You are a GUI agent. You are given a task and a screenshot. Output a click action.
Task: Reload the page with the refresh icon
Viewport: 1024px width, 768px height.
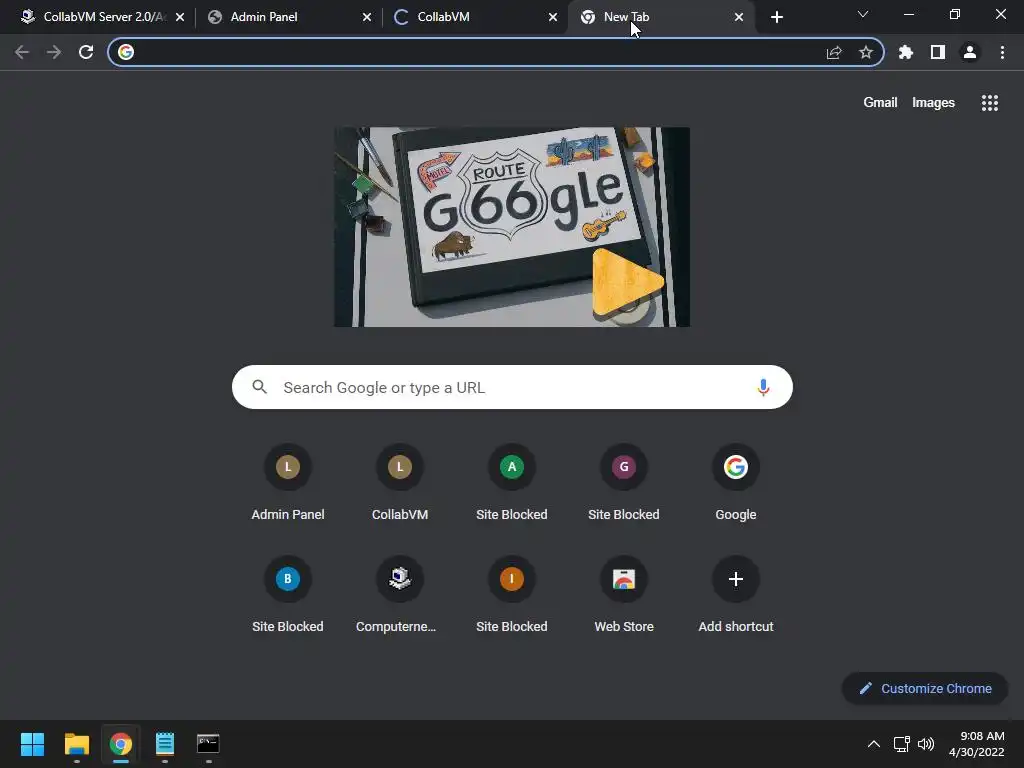tap(86, 52)
